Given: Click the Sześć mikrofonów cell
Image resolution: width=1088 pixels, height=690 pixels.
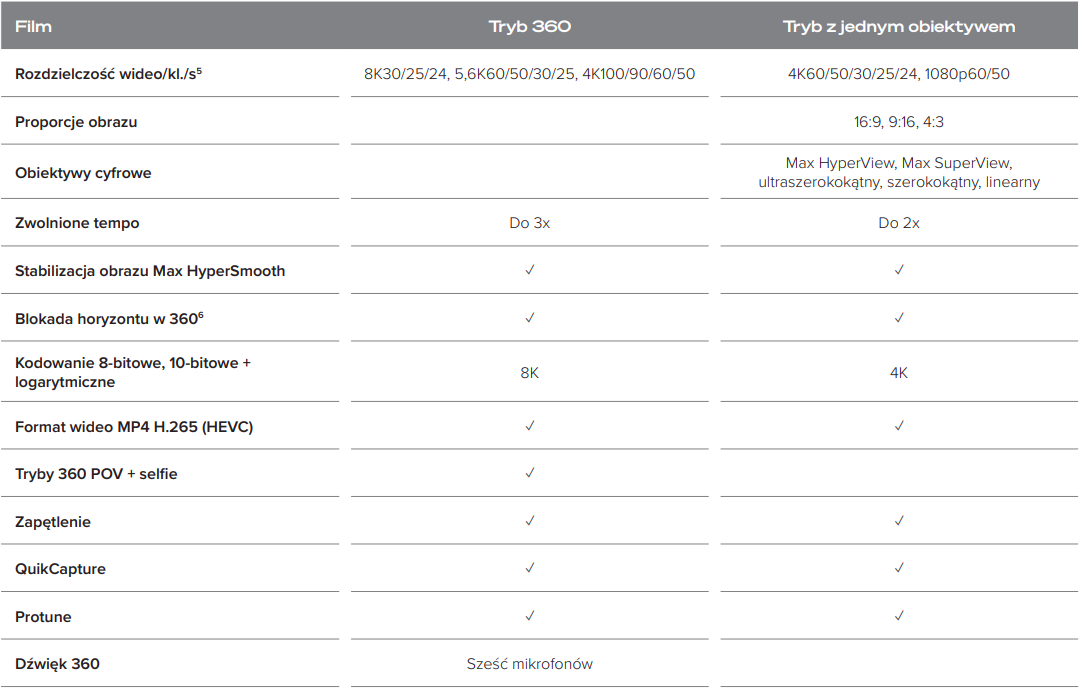Looking at the screenshot, I should coord(529,664).
